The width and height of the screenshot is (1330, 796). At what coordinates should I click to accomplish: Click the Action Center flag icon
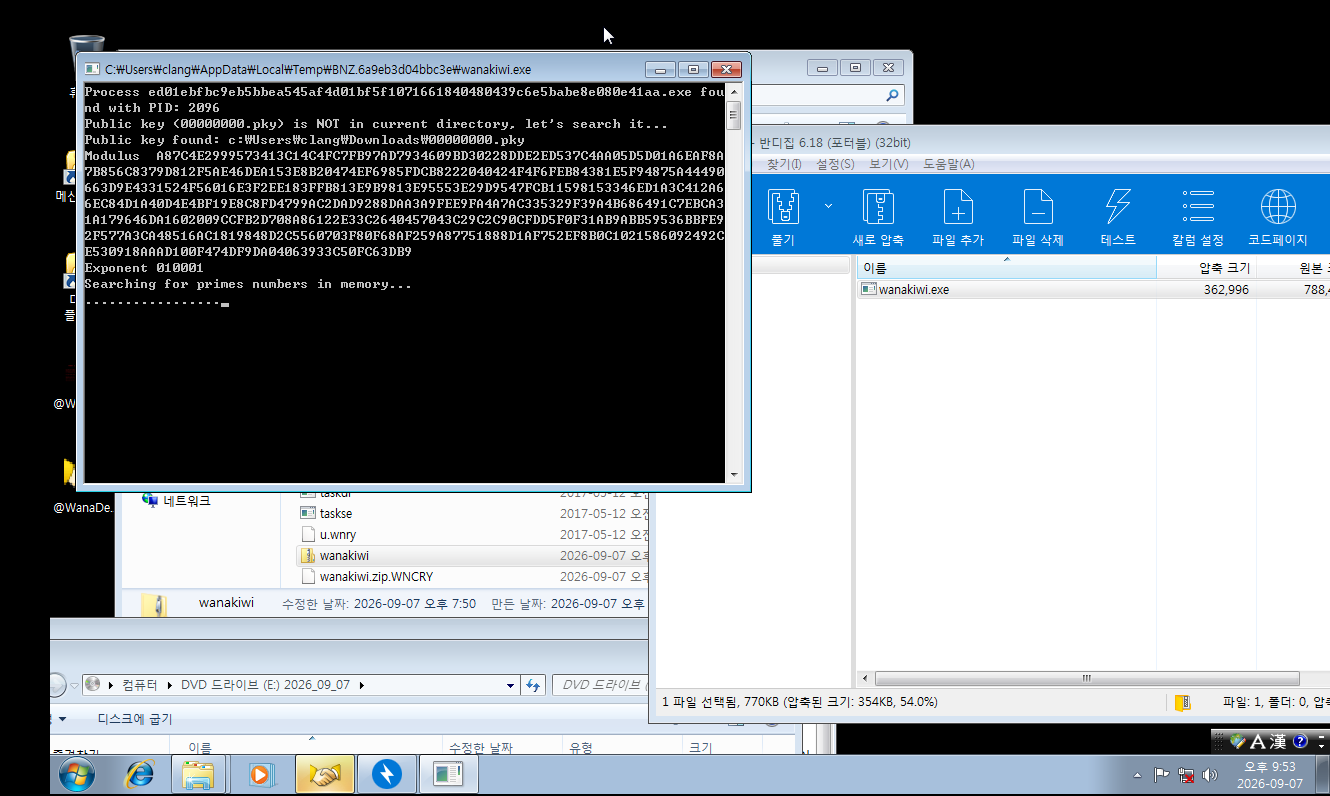pyautogui.click(x=1162, y=775)
